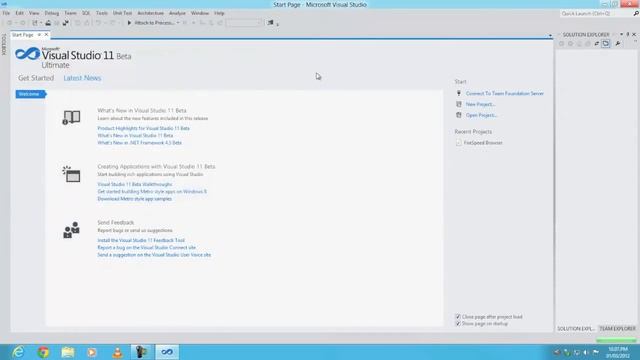Click the green Start play arrow
This screenshot has height=360, width=640.
coord(129,23)
